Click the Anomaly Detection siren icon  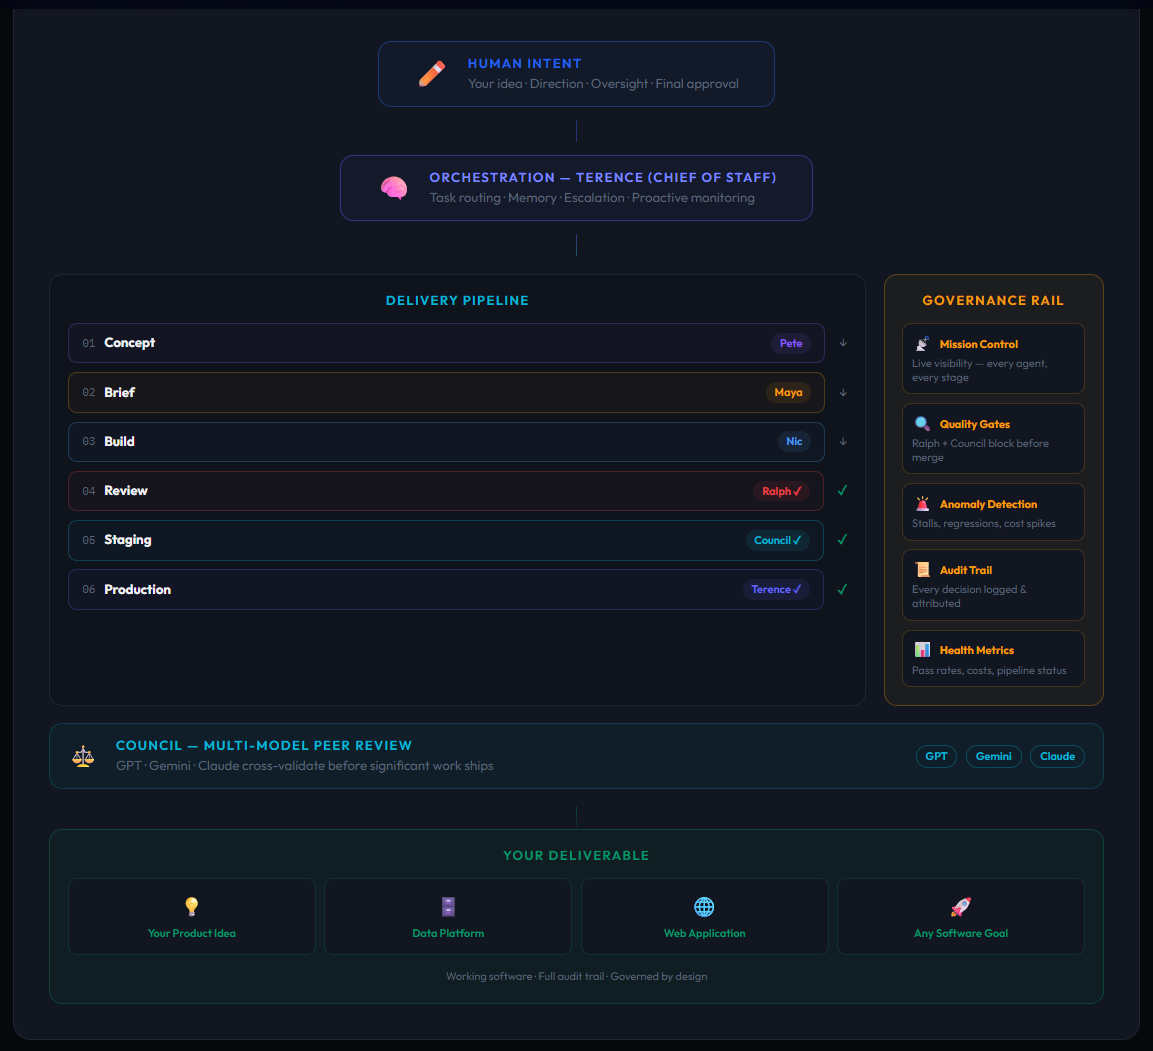[922, 504]
